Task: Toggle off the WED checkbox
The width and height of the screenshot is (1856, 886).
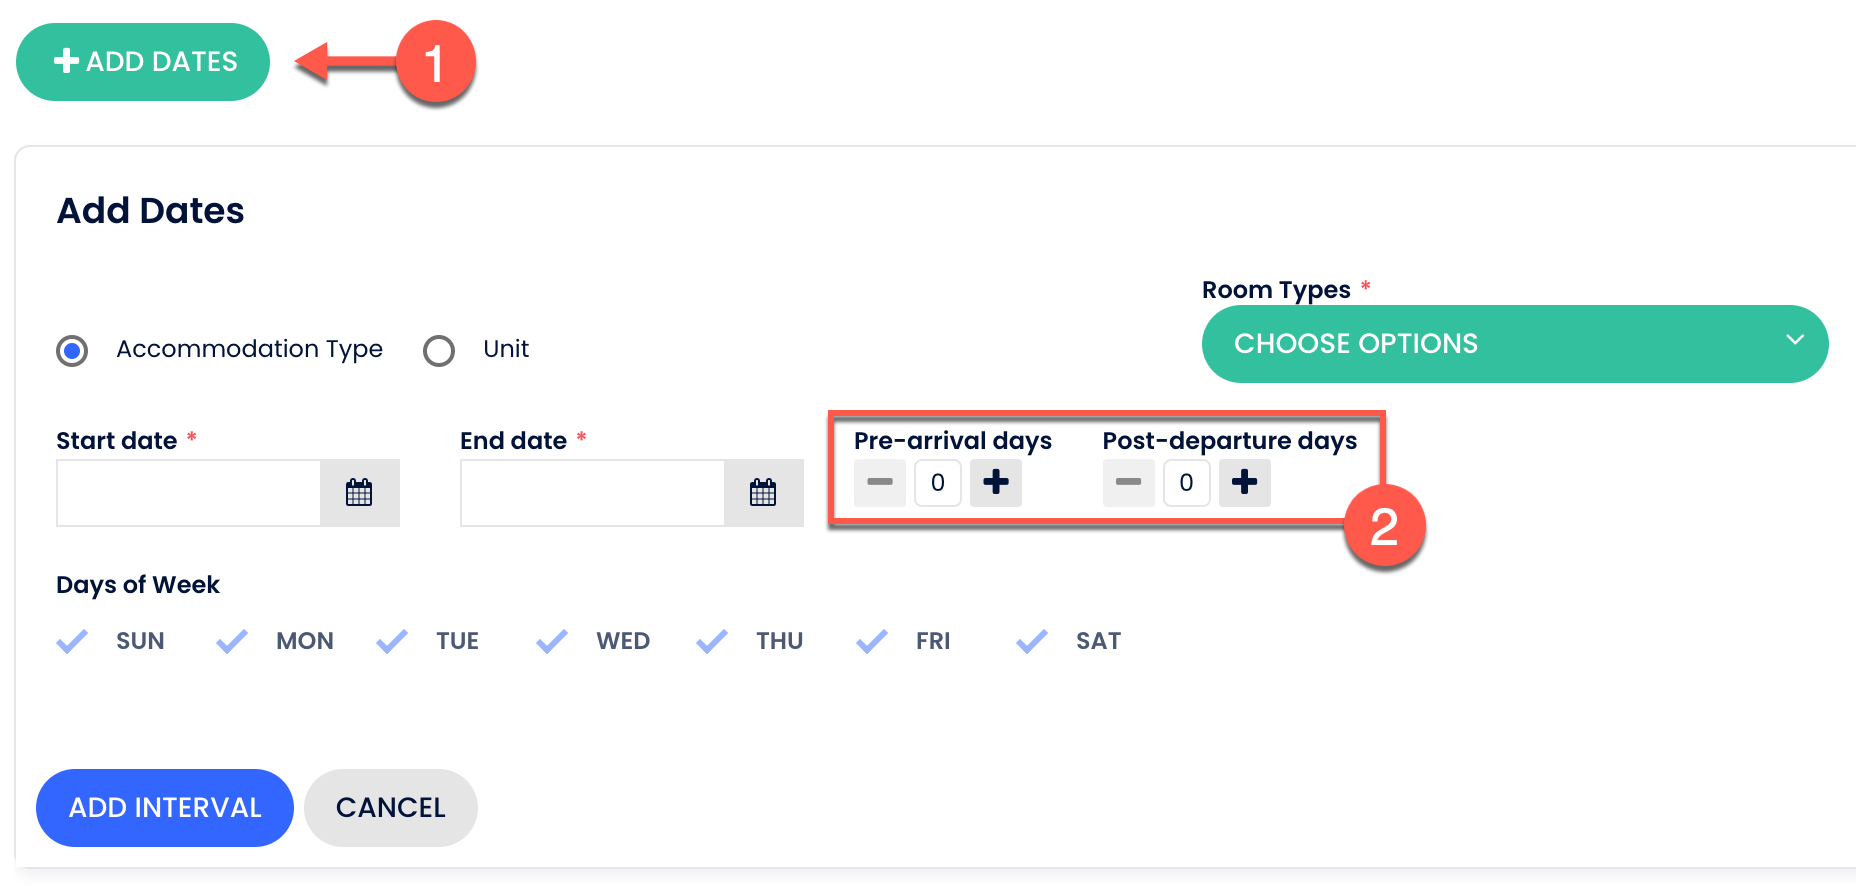Action: 551,641
